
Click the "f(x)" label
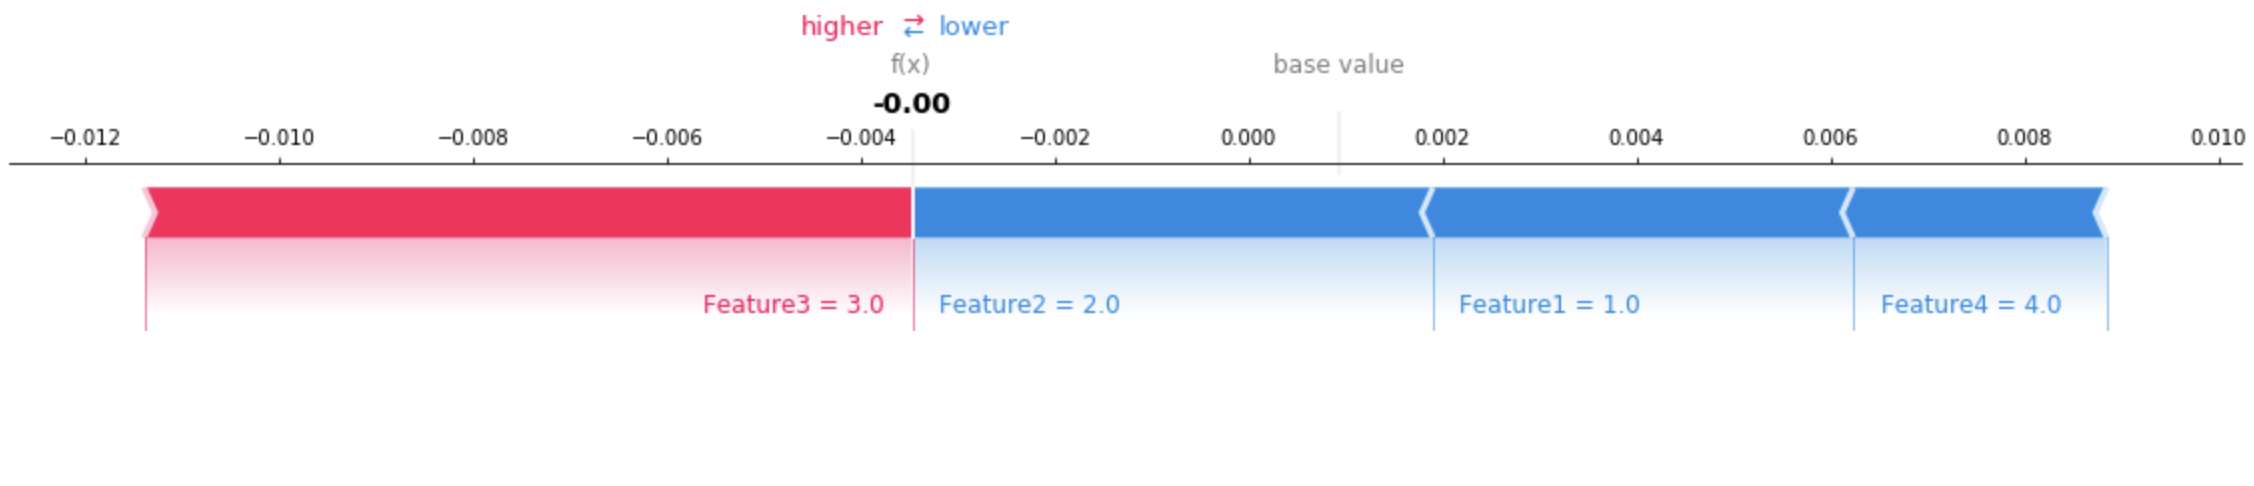tap(910, 65)
